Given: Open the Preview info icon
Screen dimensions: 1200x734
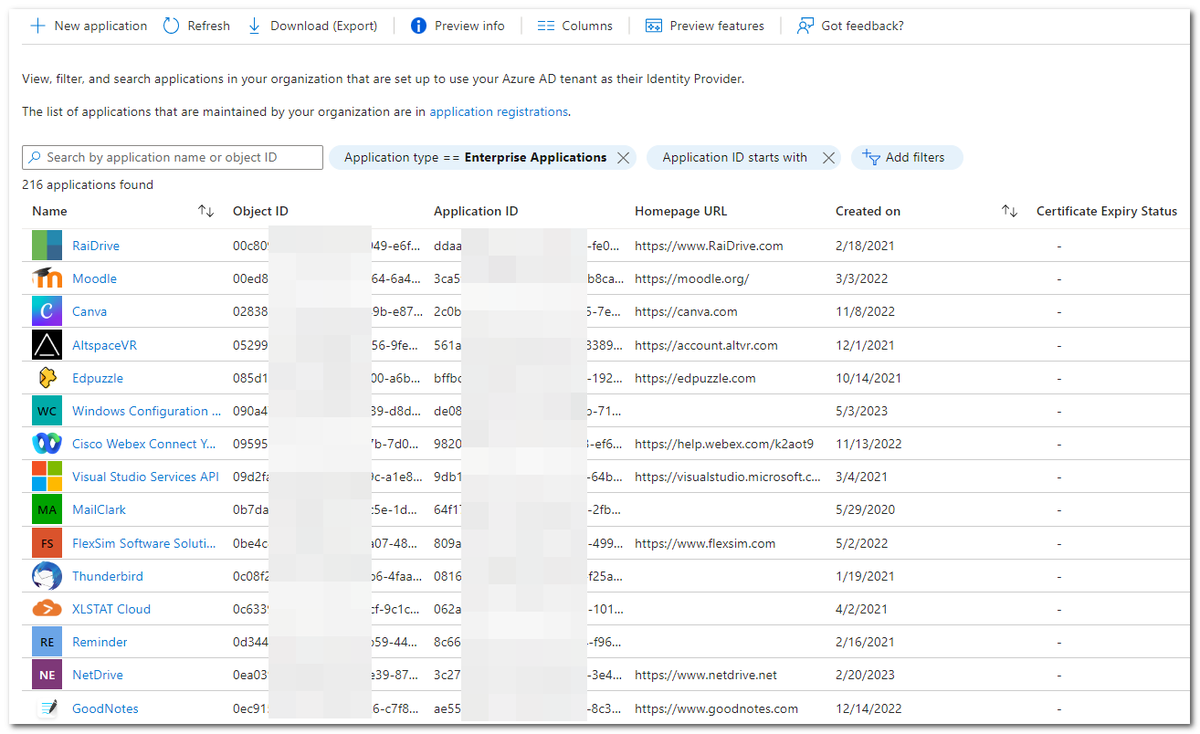Looking at the screenshot, I should tap(419, 26).
